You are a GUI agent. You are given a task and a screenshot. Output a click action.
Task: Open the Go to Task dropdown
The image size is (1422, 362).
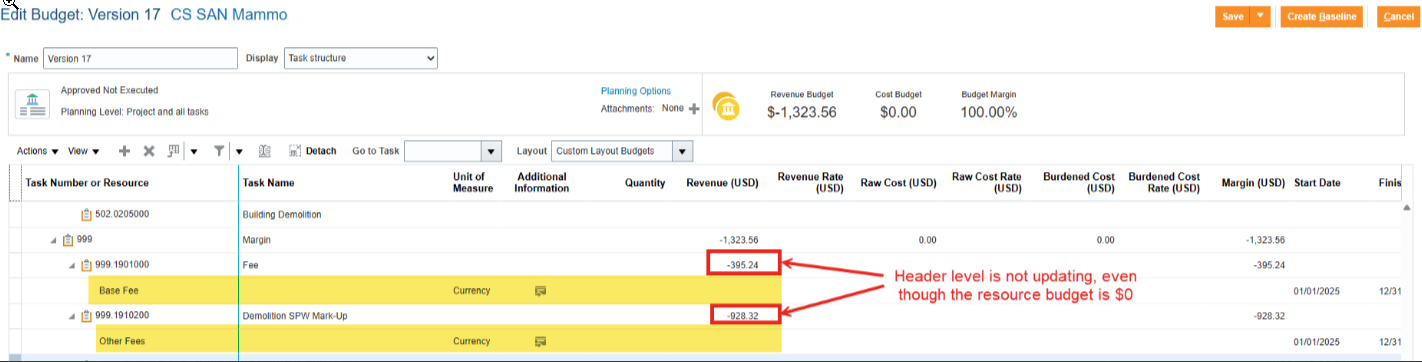click(491, 151)
